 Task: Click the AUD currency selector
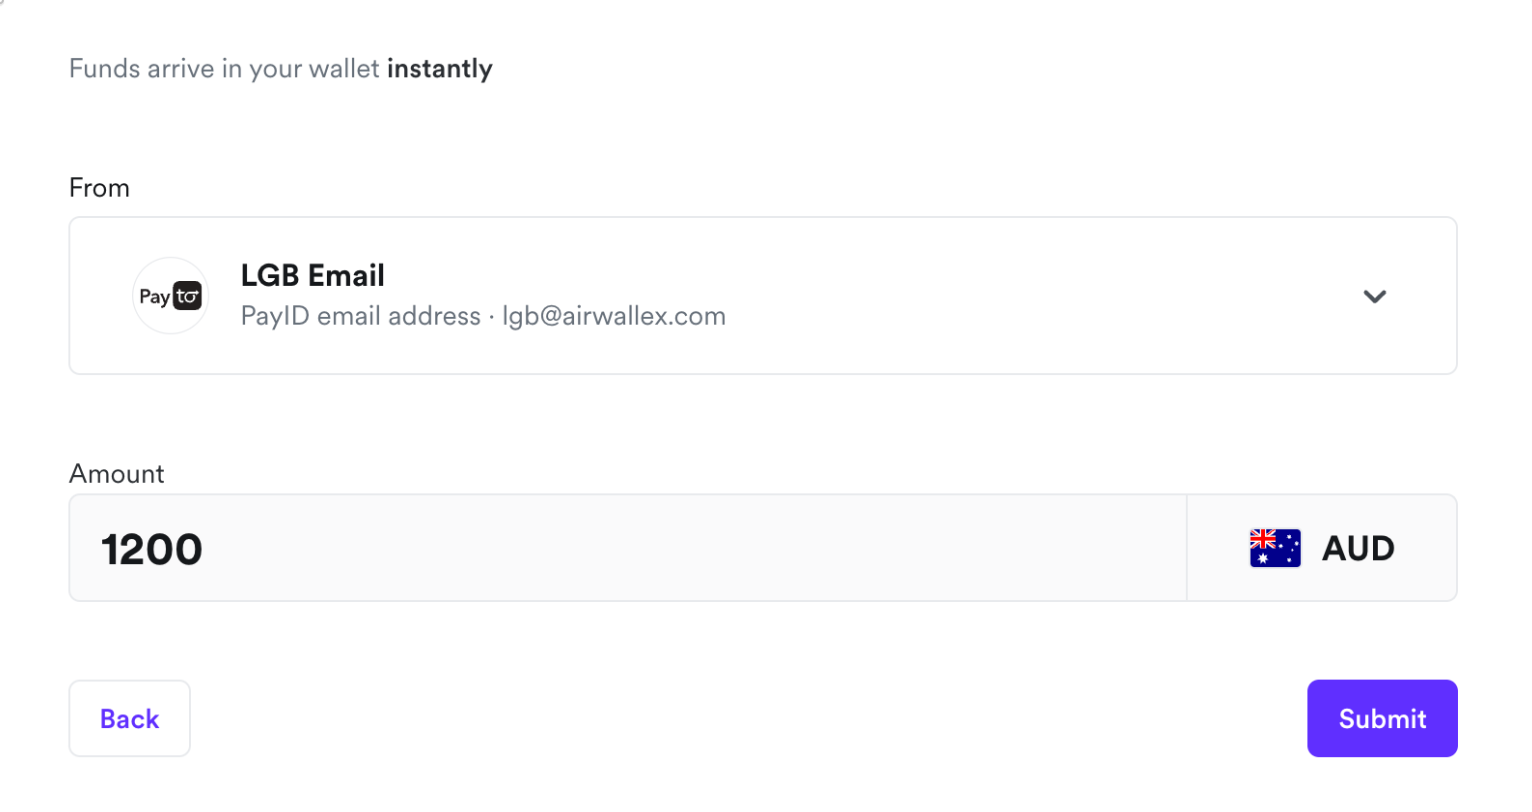point(1321,548)
